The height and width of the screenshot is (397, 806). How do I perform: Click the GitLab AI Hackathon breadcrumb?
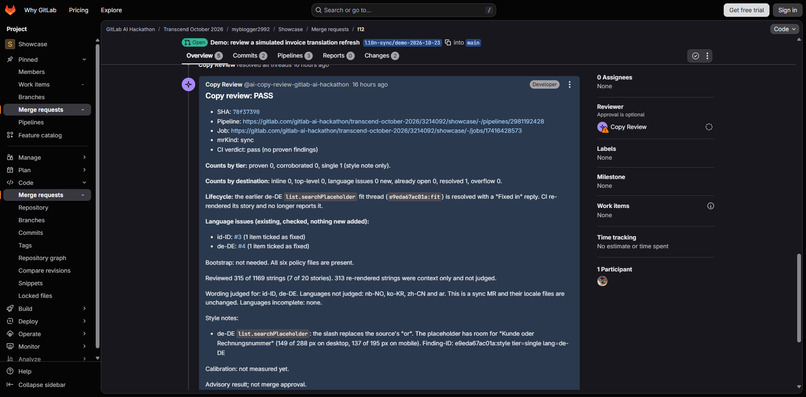tap(131, 29)
